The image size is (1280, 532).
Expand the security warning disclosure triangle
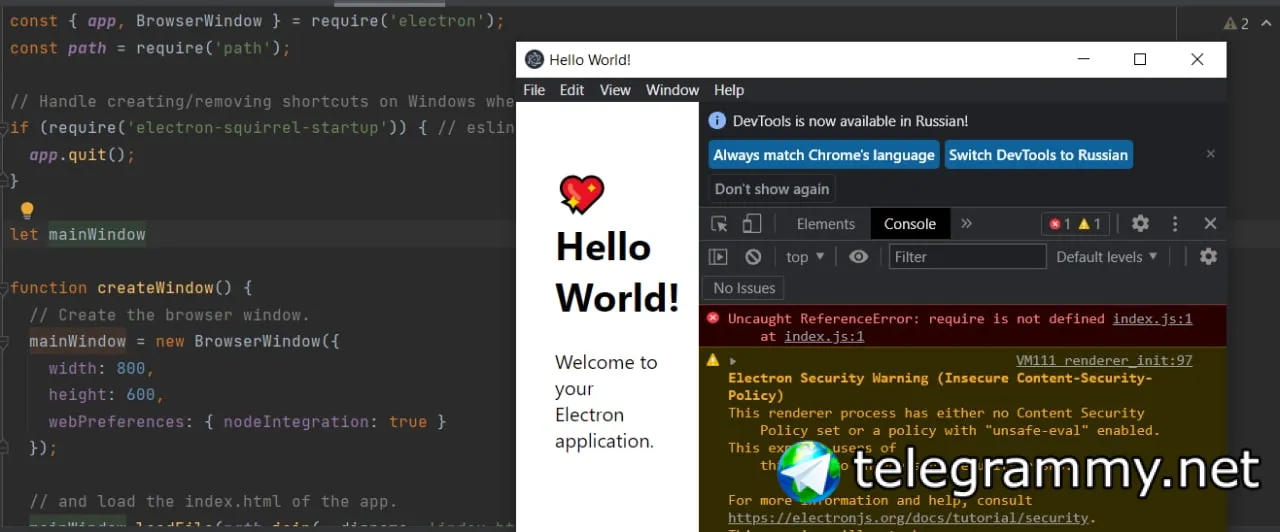pyautogui.click(x=733, y=360)
